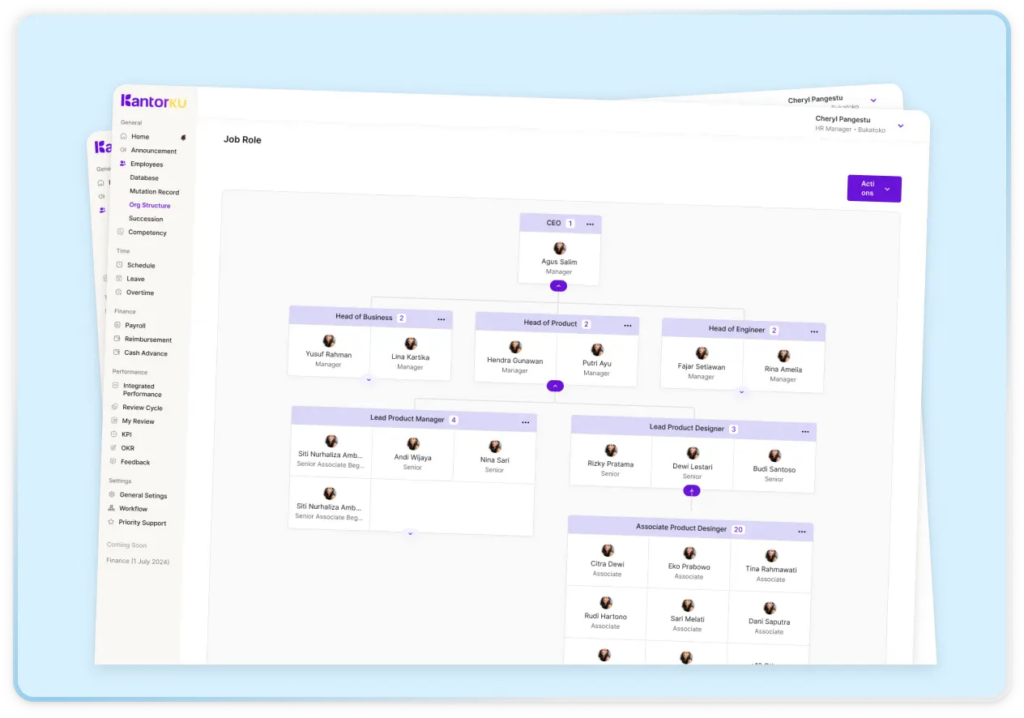1024x718 pixels.
Task: Open the three-dot menu on Lead Product Designer
Action: (805, 432)
